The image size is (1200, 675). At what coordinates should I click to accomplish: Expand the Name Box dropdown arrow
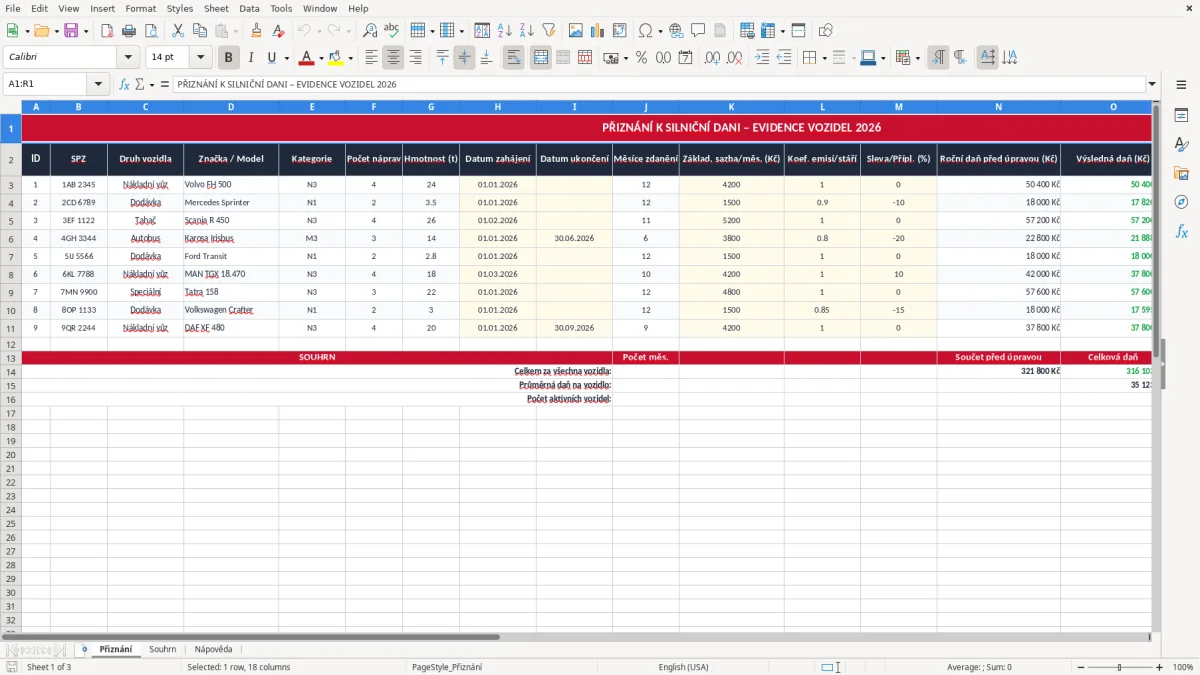pyautogui.click(x=98, y=84)
